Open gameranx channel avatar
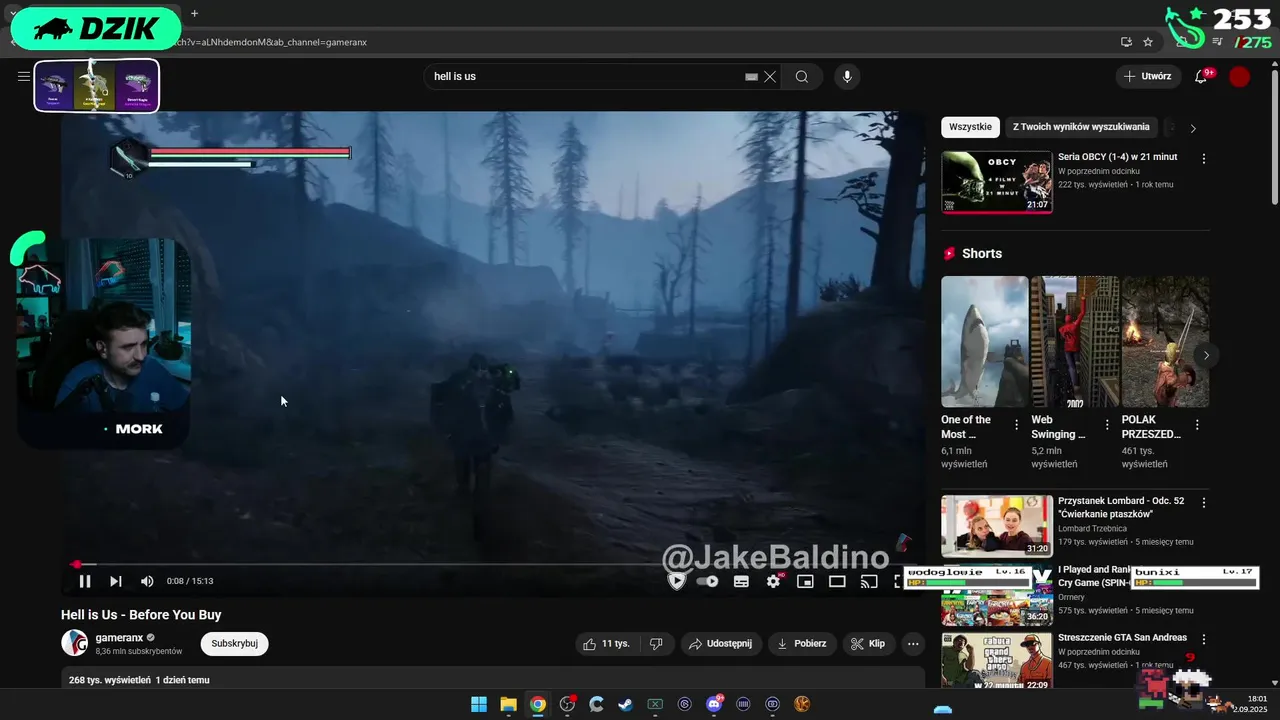The width and height of the screenshot is (1280, 720). click(75, 643)
